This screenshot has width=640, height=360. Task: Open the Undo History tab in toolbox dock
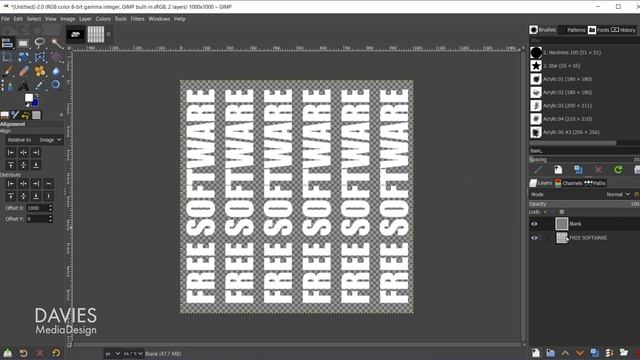26,116
